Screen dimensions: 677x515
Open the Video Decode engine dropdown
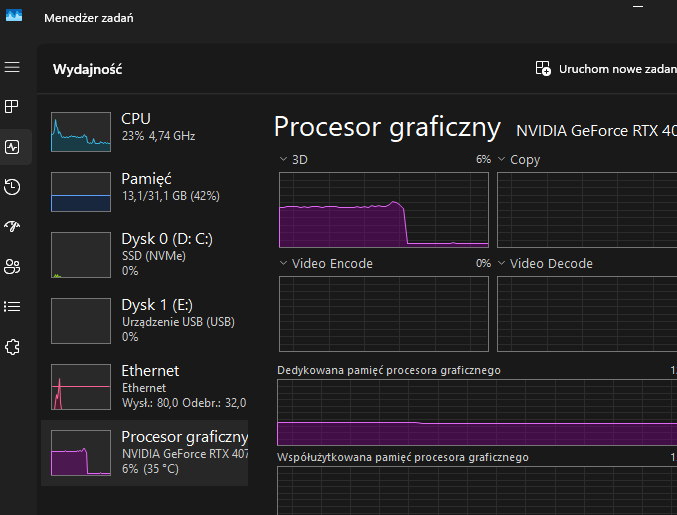click(501, 263)
